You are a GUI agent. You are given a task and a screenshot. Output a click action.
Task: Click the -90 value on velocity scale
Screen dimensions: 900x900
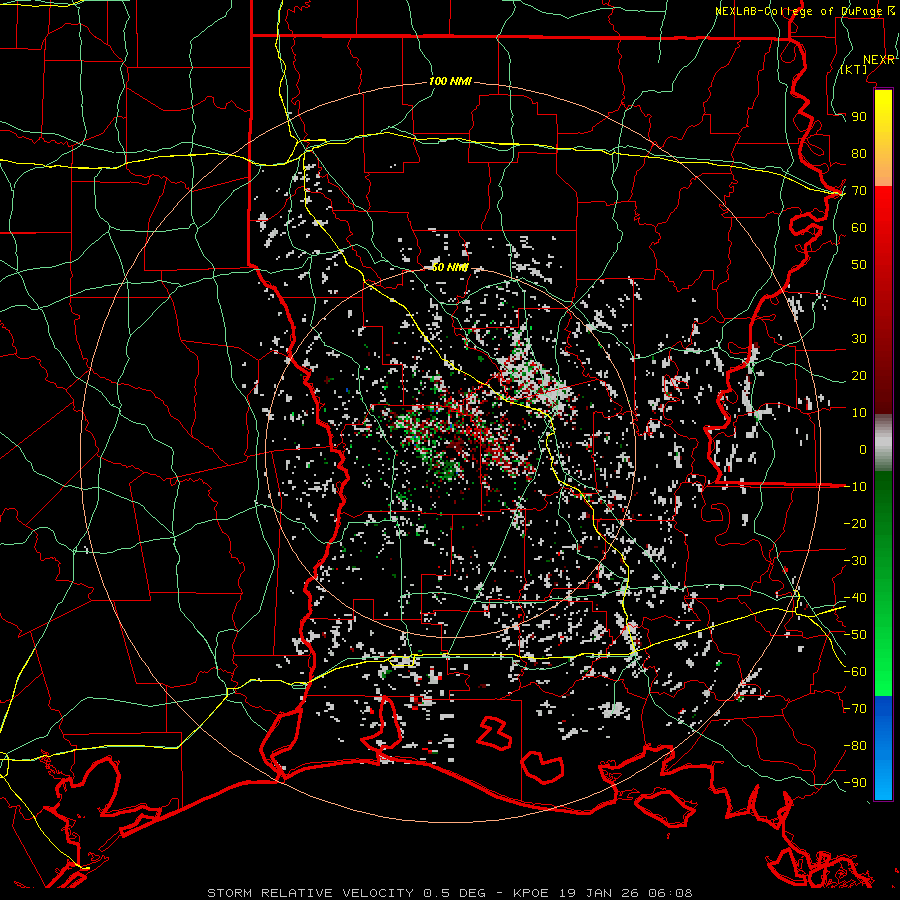(x=855, y=782)
